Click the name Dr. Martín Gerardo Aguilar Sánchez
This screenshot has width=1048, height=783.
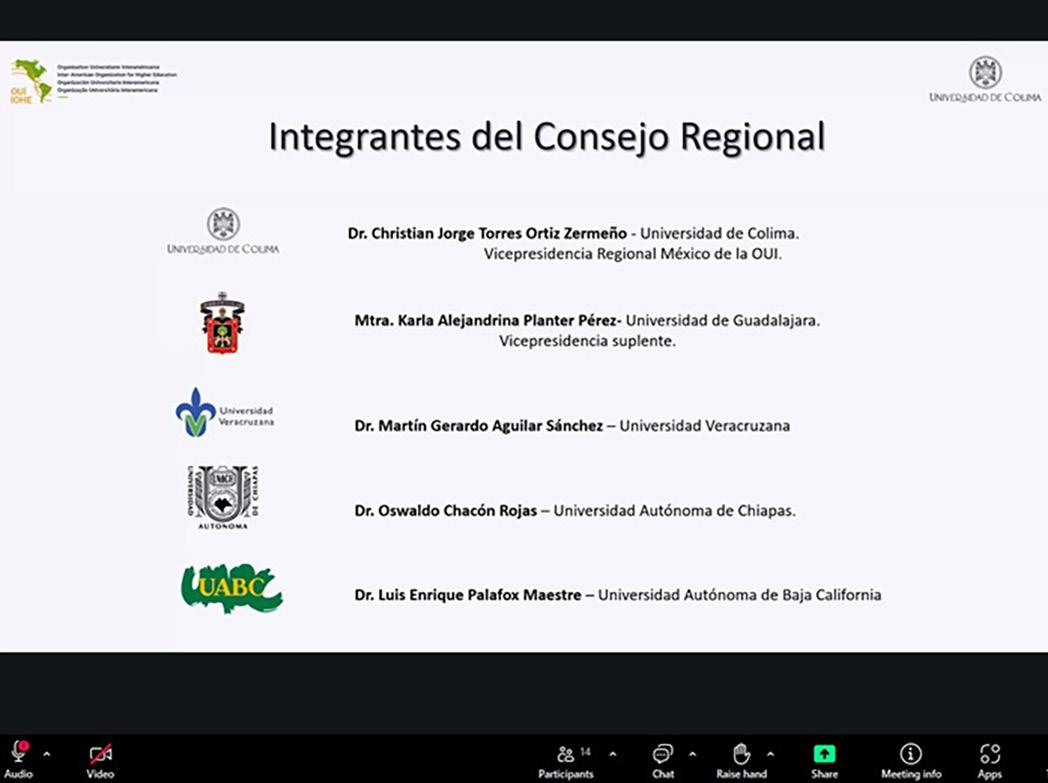pos(479,426)
